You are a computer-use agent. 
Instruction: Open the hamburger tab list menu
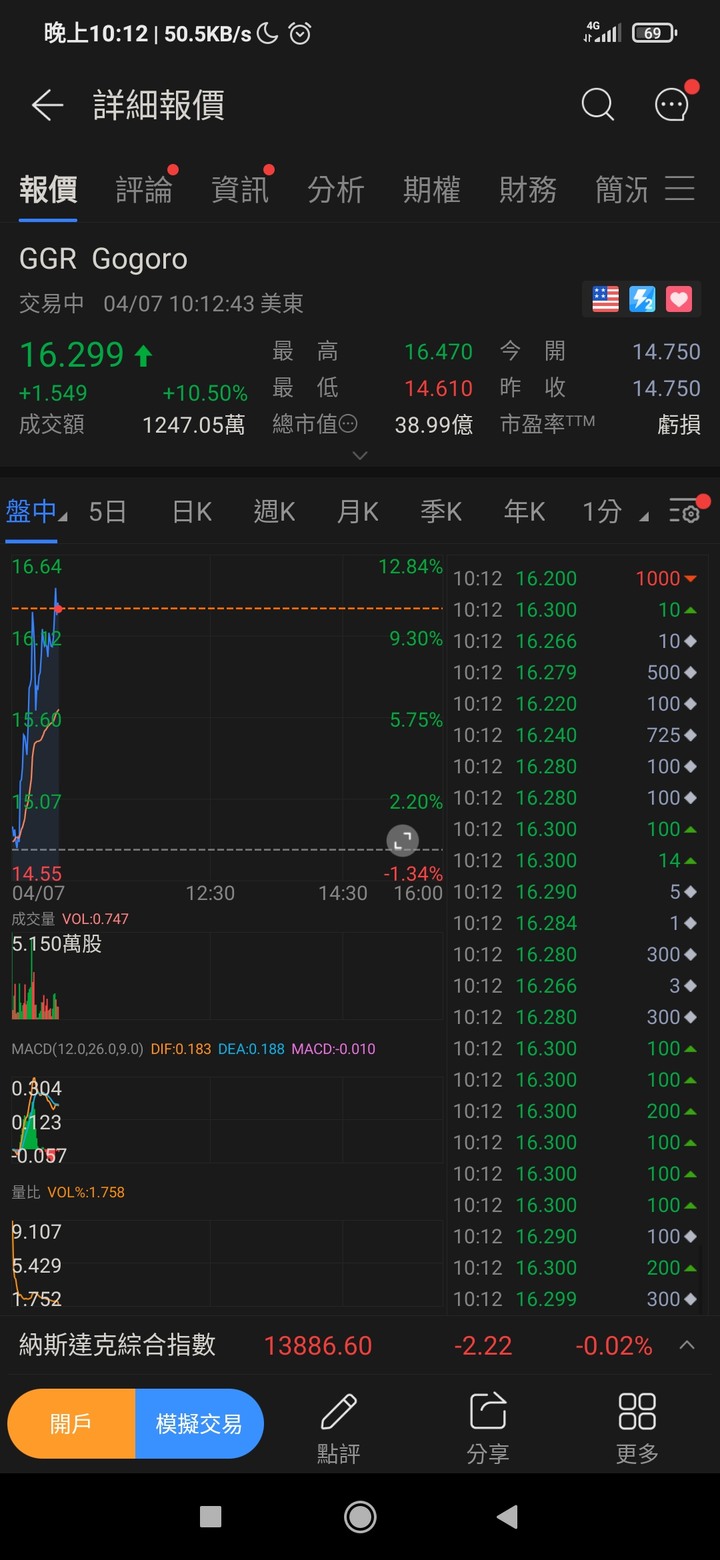tap(680, 189)
